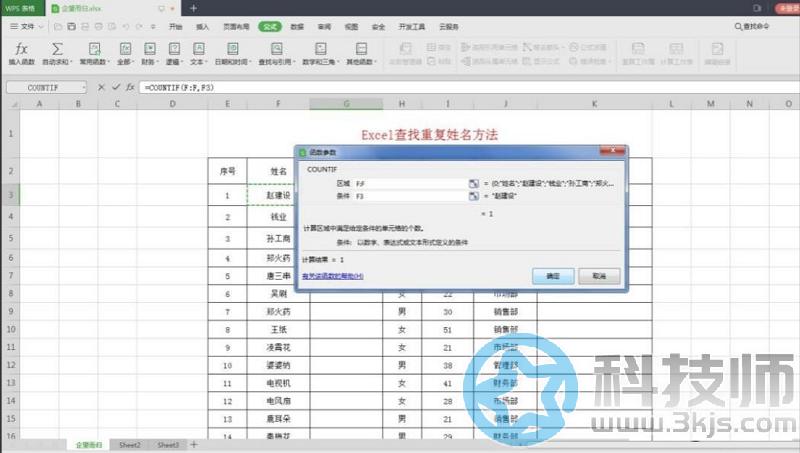Switch to the 视图 View ribbon tab
The image size is (800, 453).
351,27
